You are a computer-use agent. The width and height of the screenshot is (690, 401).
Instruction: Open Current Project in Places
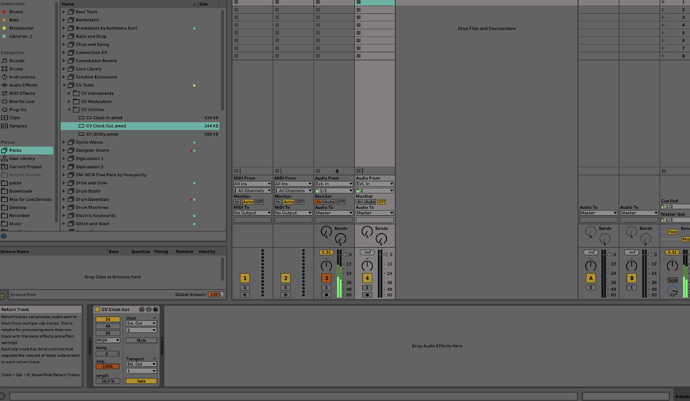tap(26, 167)
